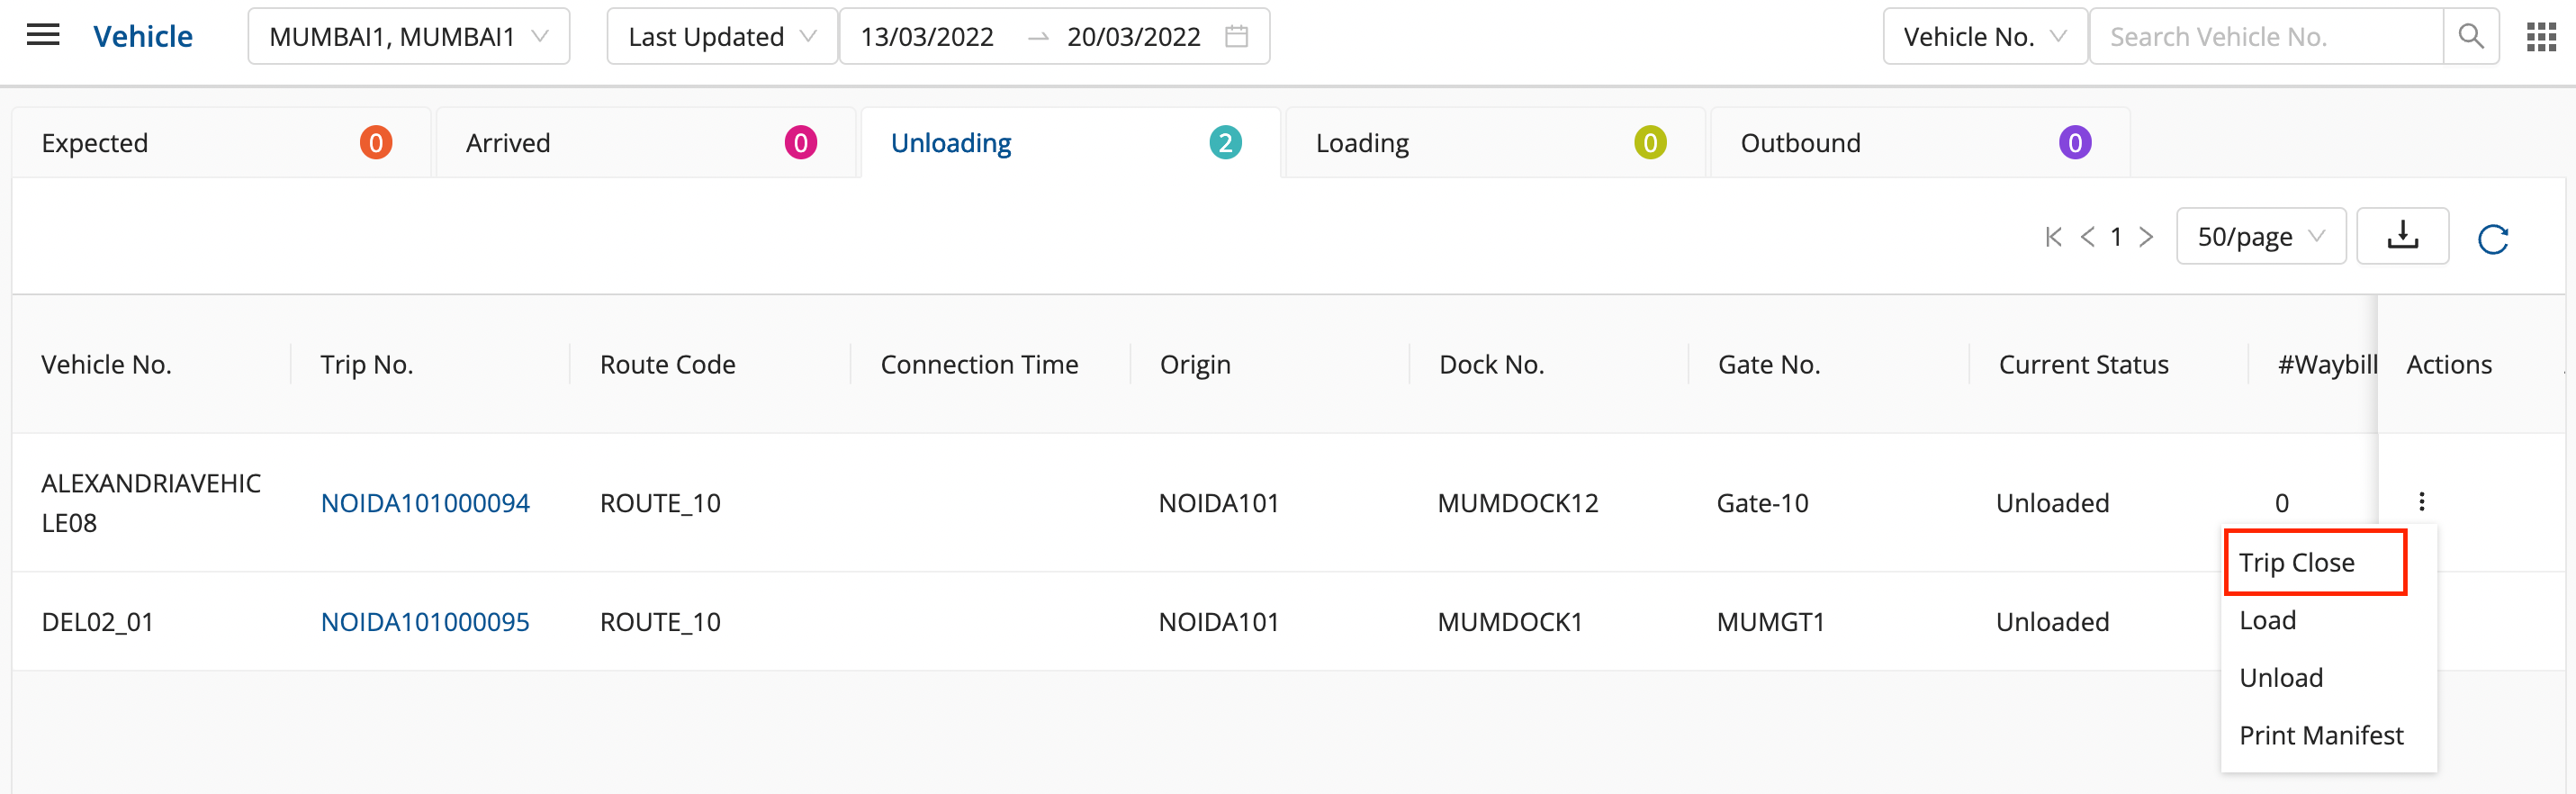The image size is (2576, 794).
Task: Select Trip Close from actions menu
Action: [x=2296, y=563]
